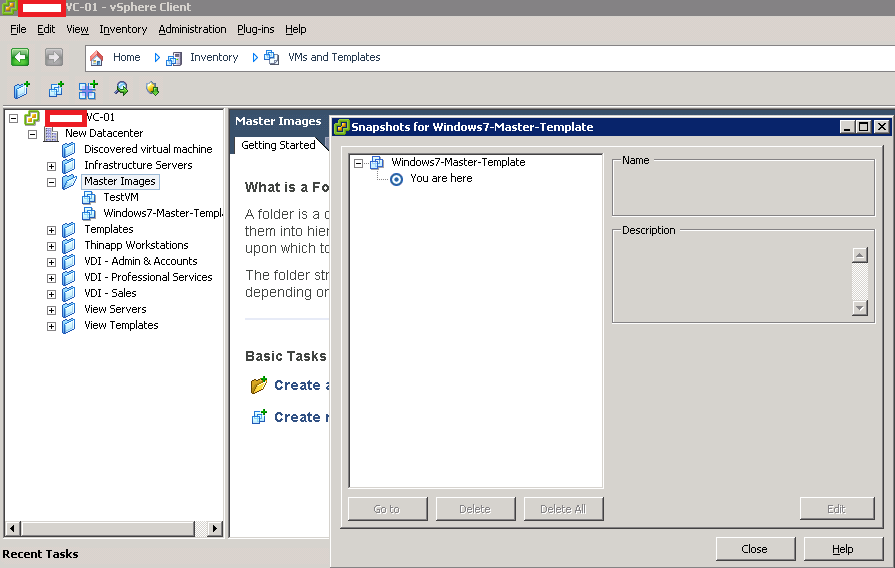
Task: Click the Windows7-Master-Template VM icon in inventory tree
Action: point(88,213)
